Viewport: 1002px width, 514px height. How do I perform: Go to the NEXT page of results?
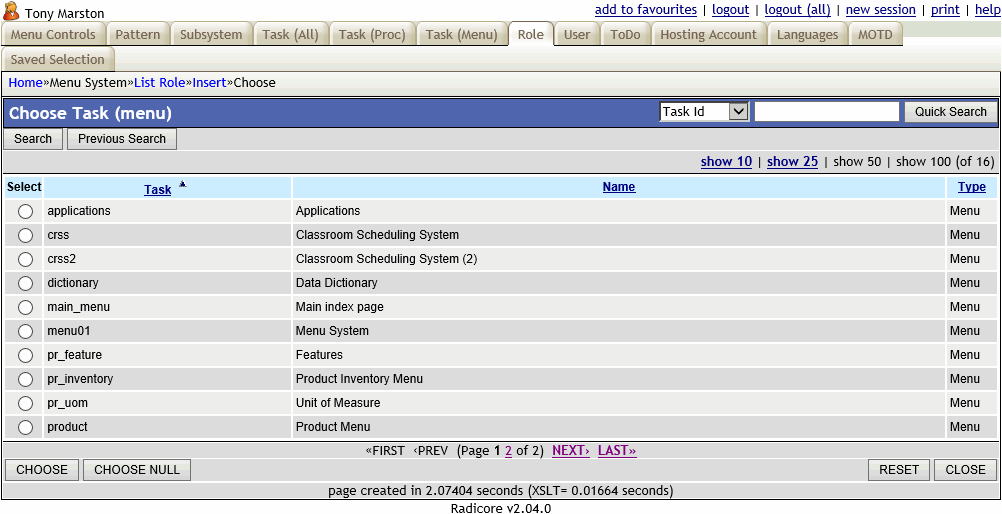pyautogui.click(x=570, y=451)
